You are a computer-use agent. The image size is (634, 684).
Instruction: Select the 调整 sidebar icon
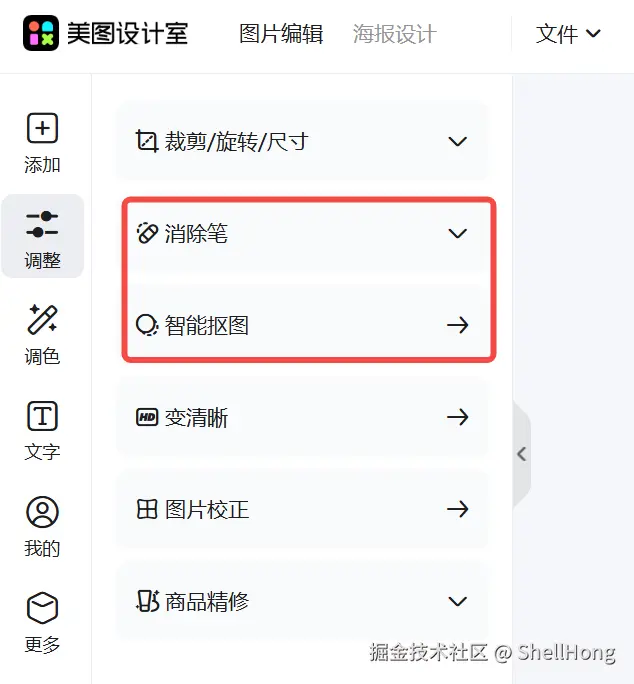[42, 224]
